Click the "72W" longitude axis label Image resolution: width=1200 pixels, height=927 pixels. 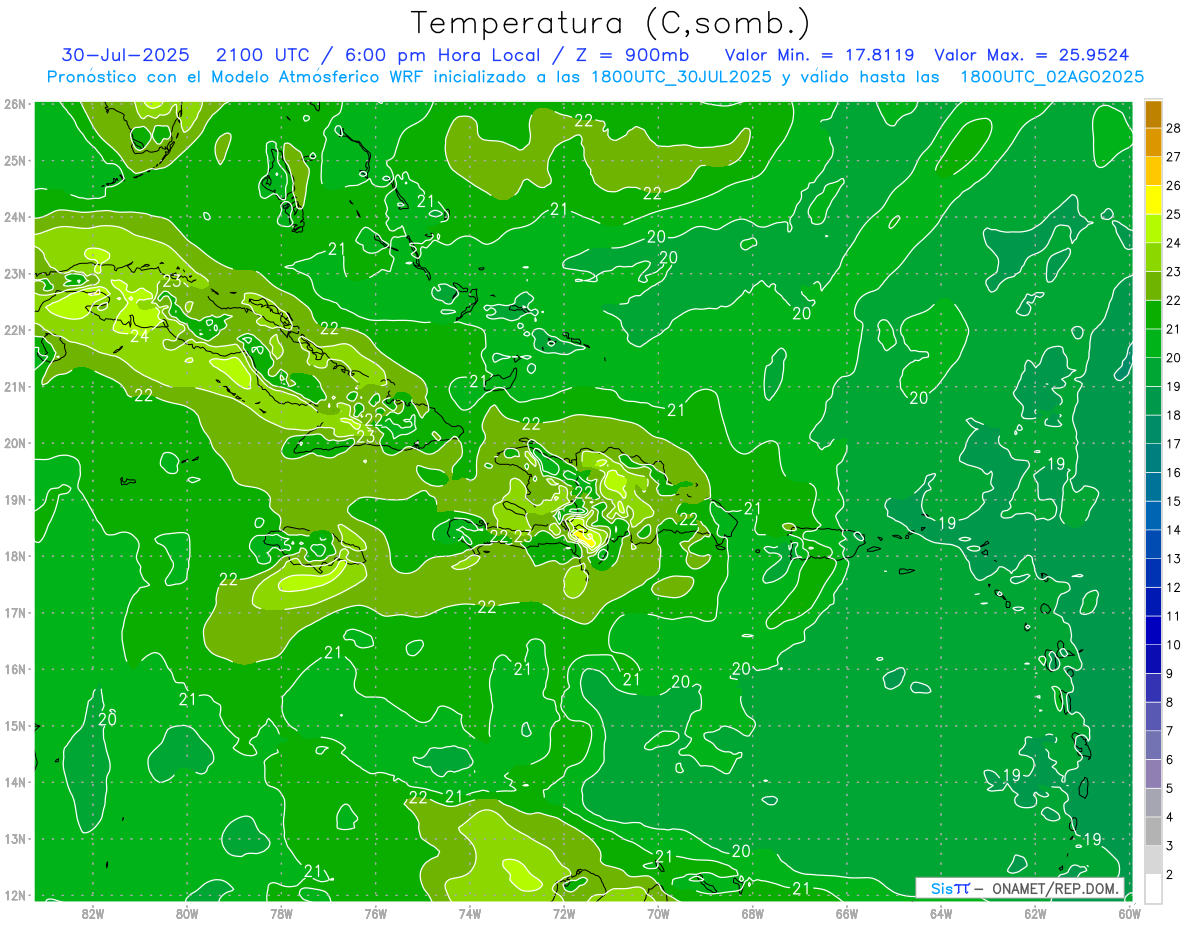(564, 913)
